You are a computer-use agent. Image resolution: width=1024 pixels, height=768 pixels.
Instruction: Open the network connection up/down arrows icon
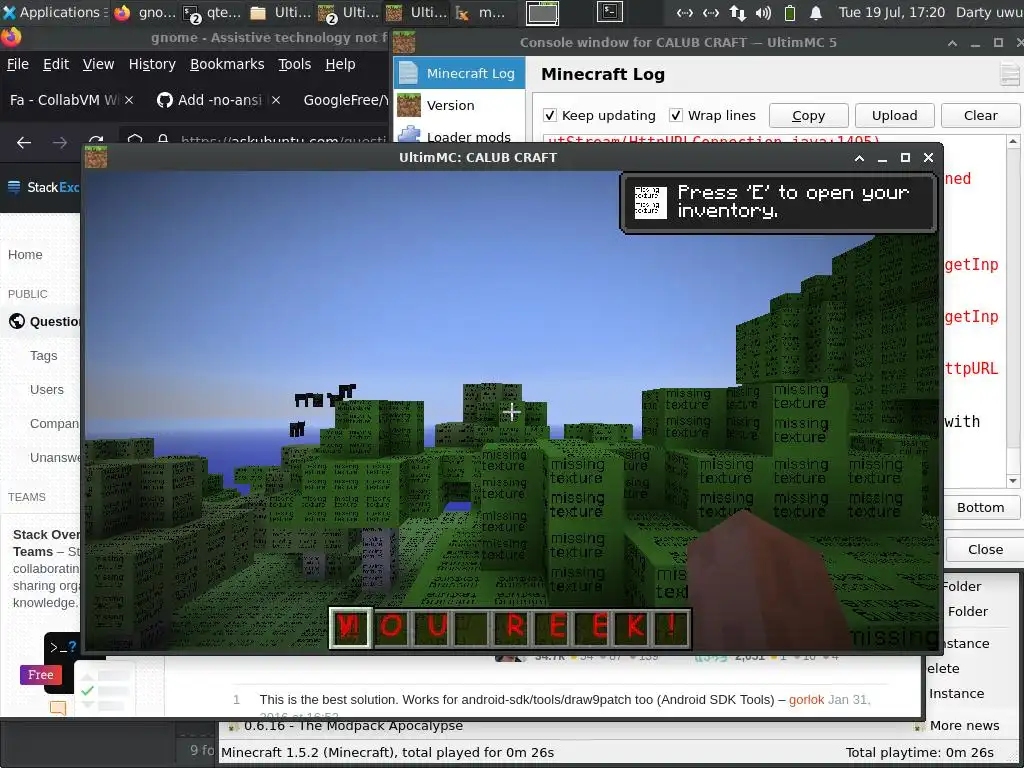click(x=737, y=12)
